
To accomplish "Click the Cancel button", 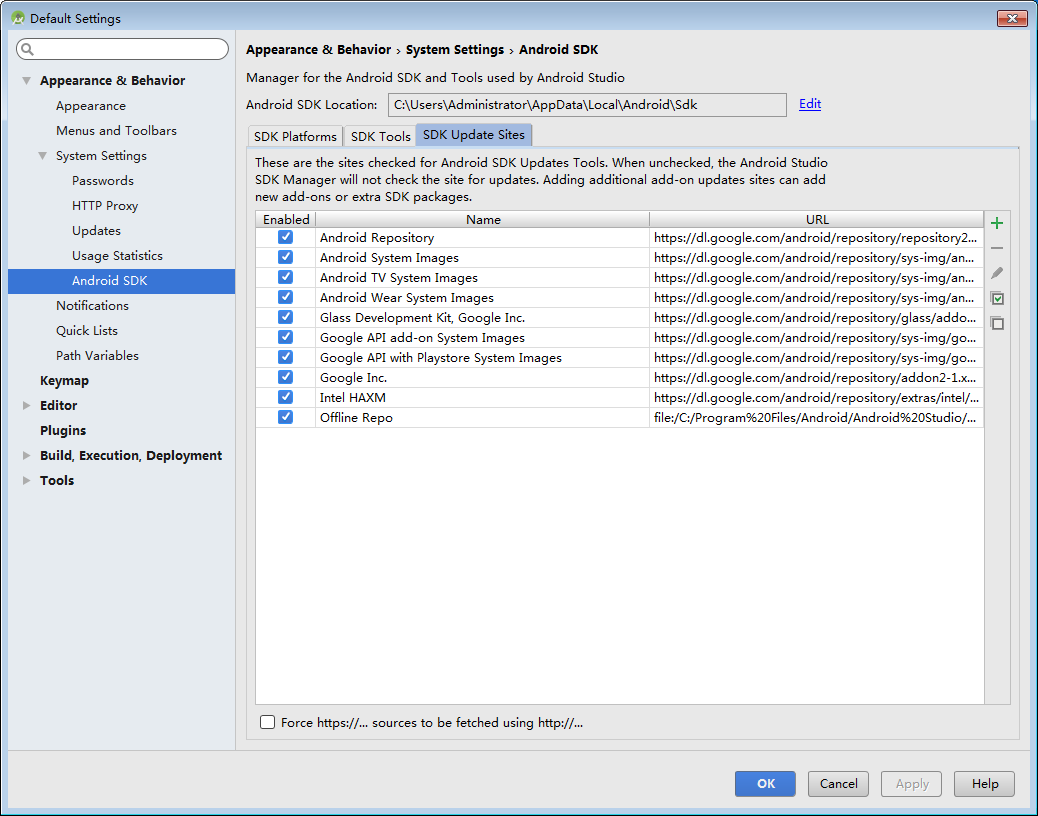I will 838,784.
